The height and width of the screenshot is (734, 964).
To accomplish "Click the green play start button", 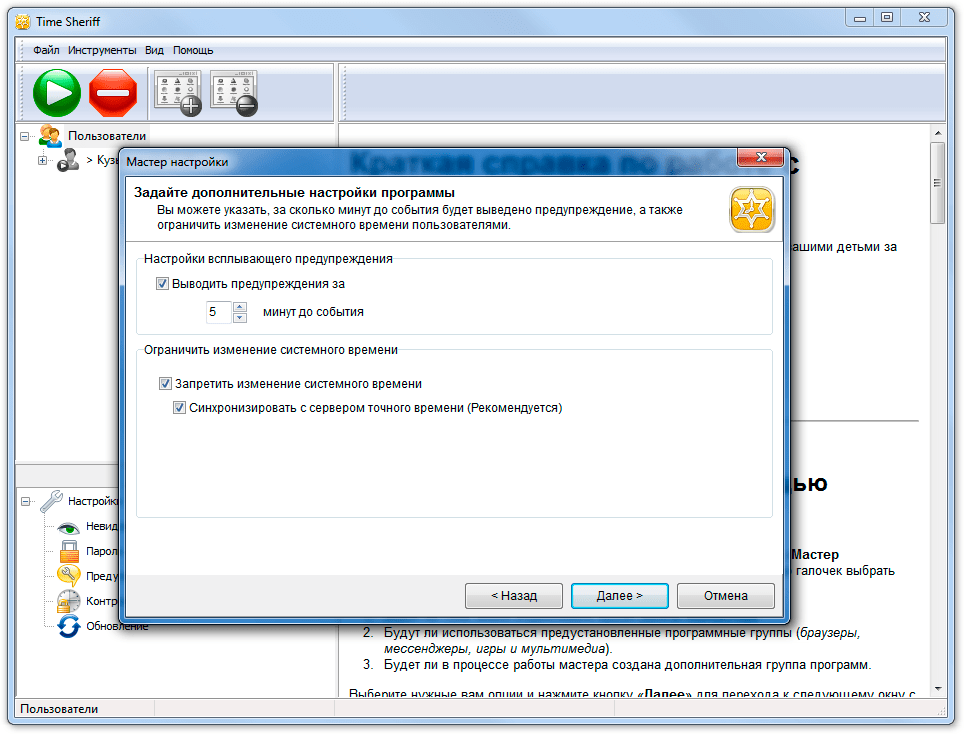I will [x=57, y=93].
